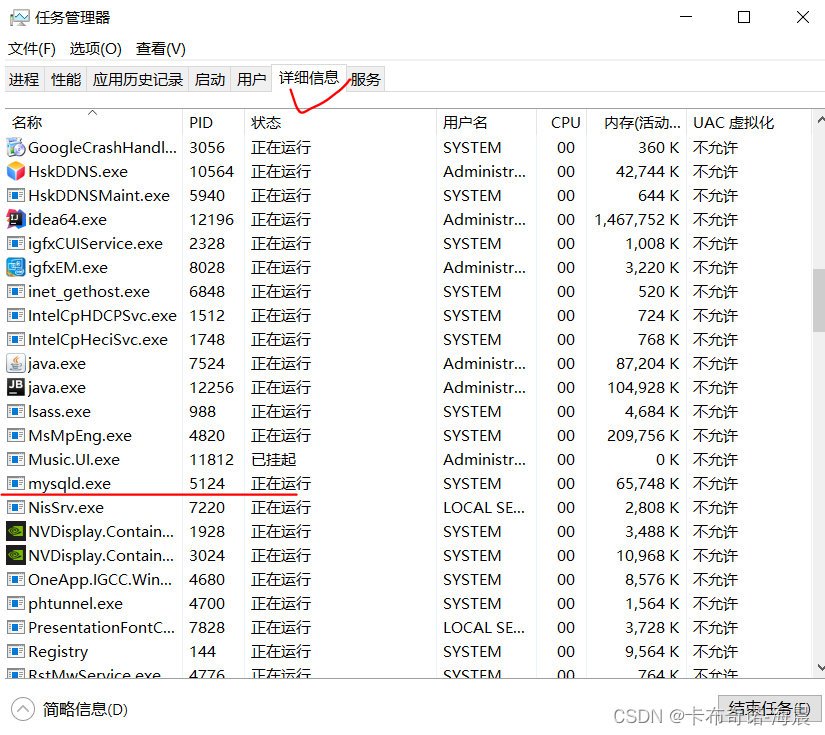Click LOCAL SE... user for NisSrv.exe

pyautogui.click(x=484, y=508)
